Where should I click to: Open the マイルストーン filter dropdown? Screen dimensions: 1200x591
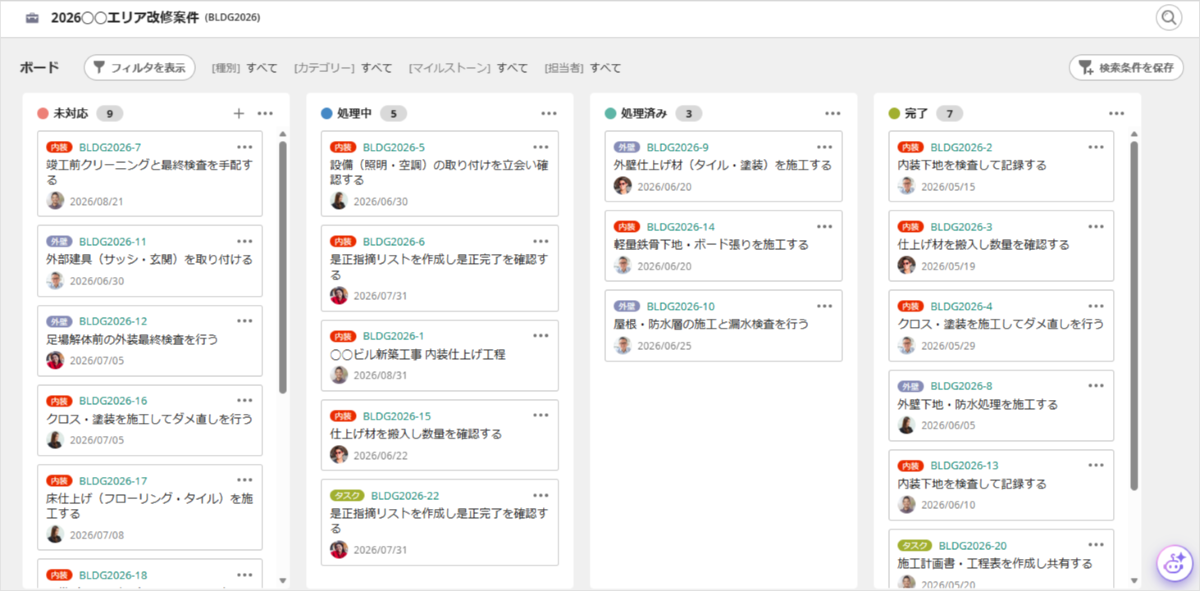[468, 68]
